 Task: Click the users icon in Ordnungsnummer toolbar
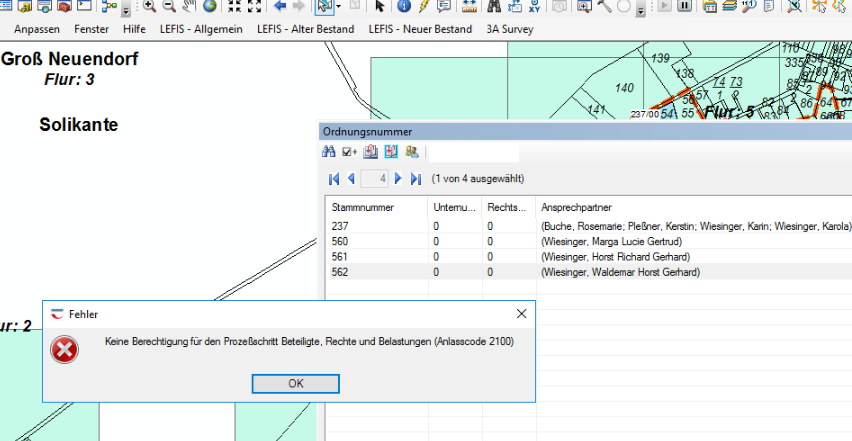(x=411, y=152)
